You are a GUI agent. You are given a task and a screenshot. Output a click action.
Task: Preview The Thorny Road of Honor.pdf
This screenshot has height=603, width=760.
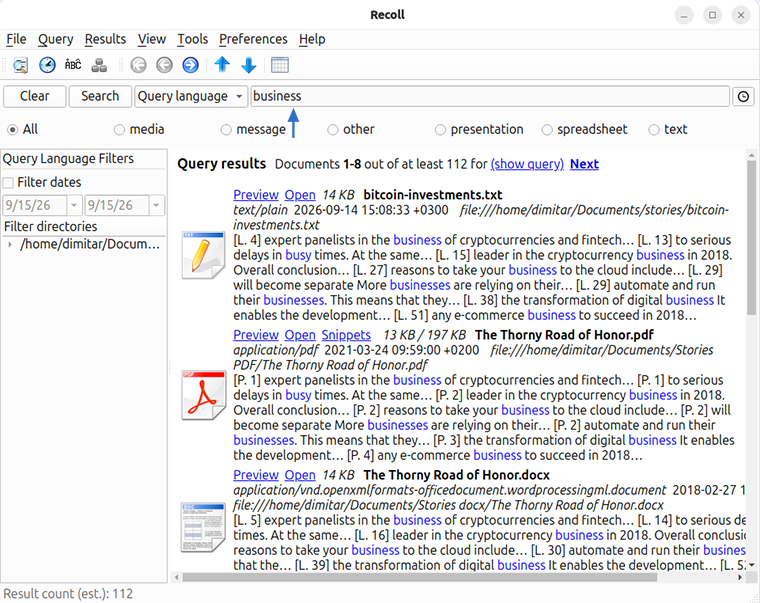tap(256, 335)
